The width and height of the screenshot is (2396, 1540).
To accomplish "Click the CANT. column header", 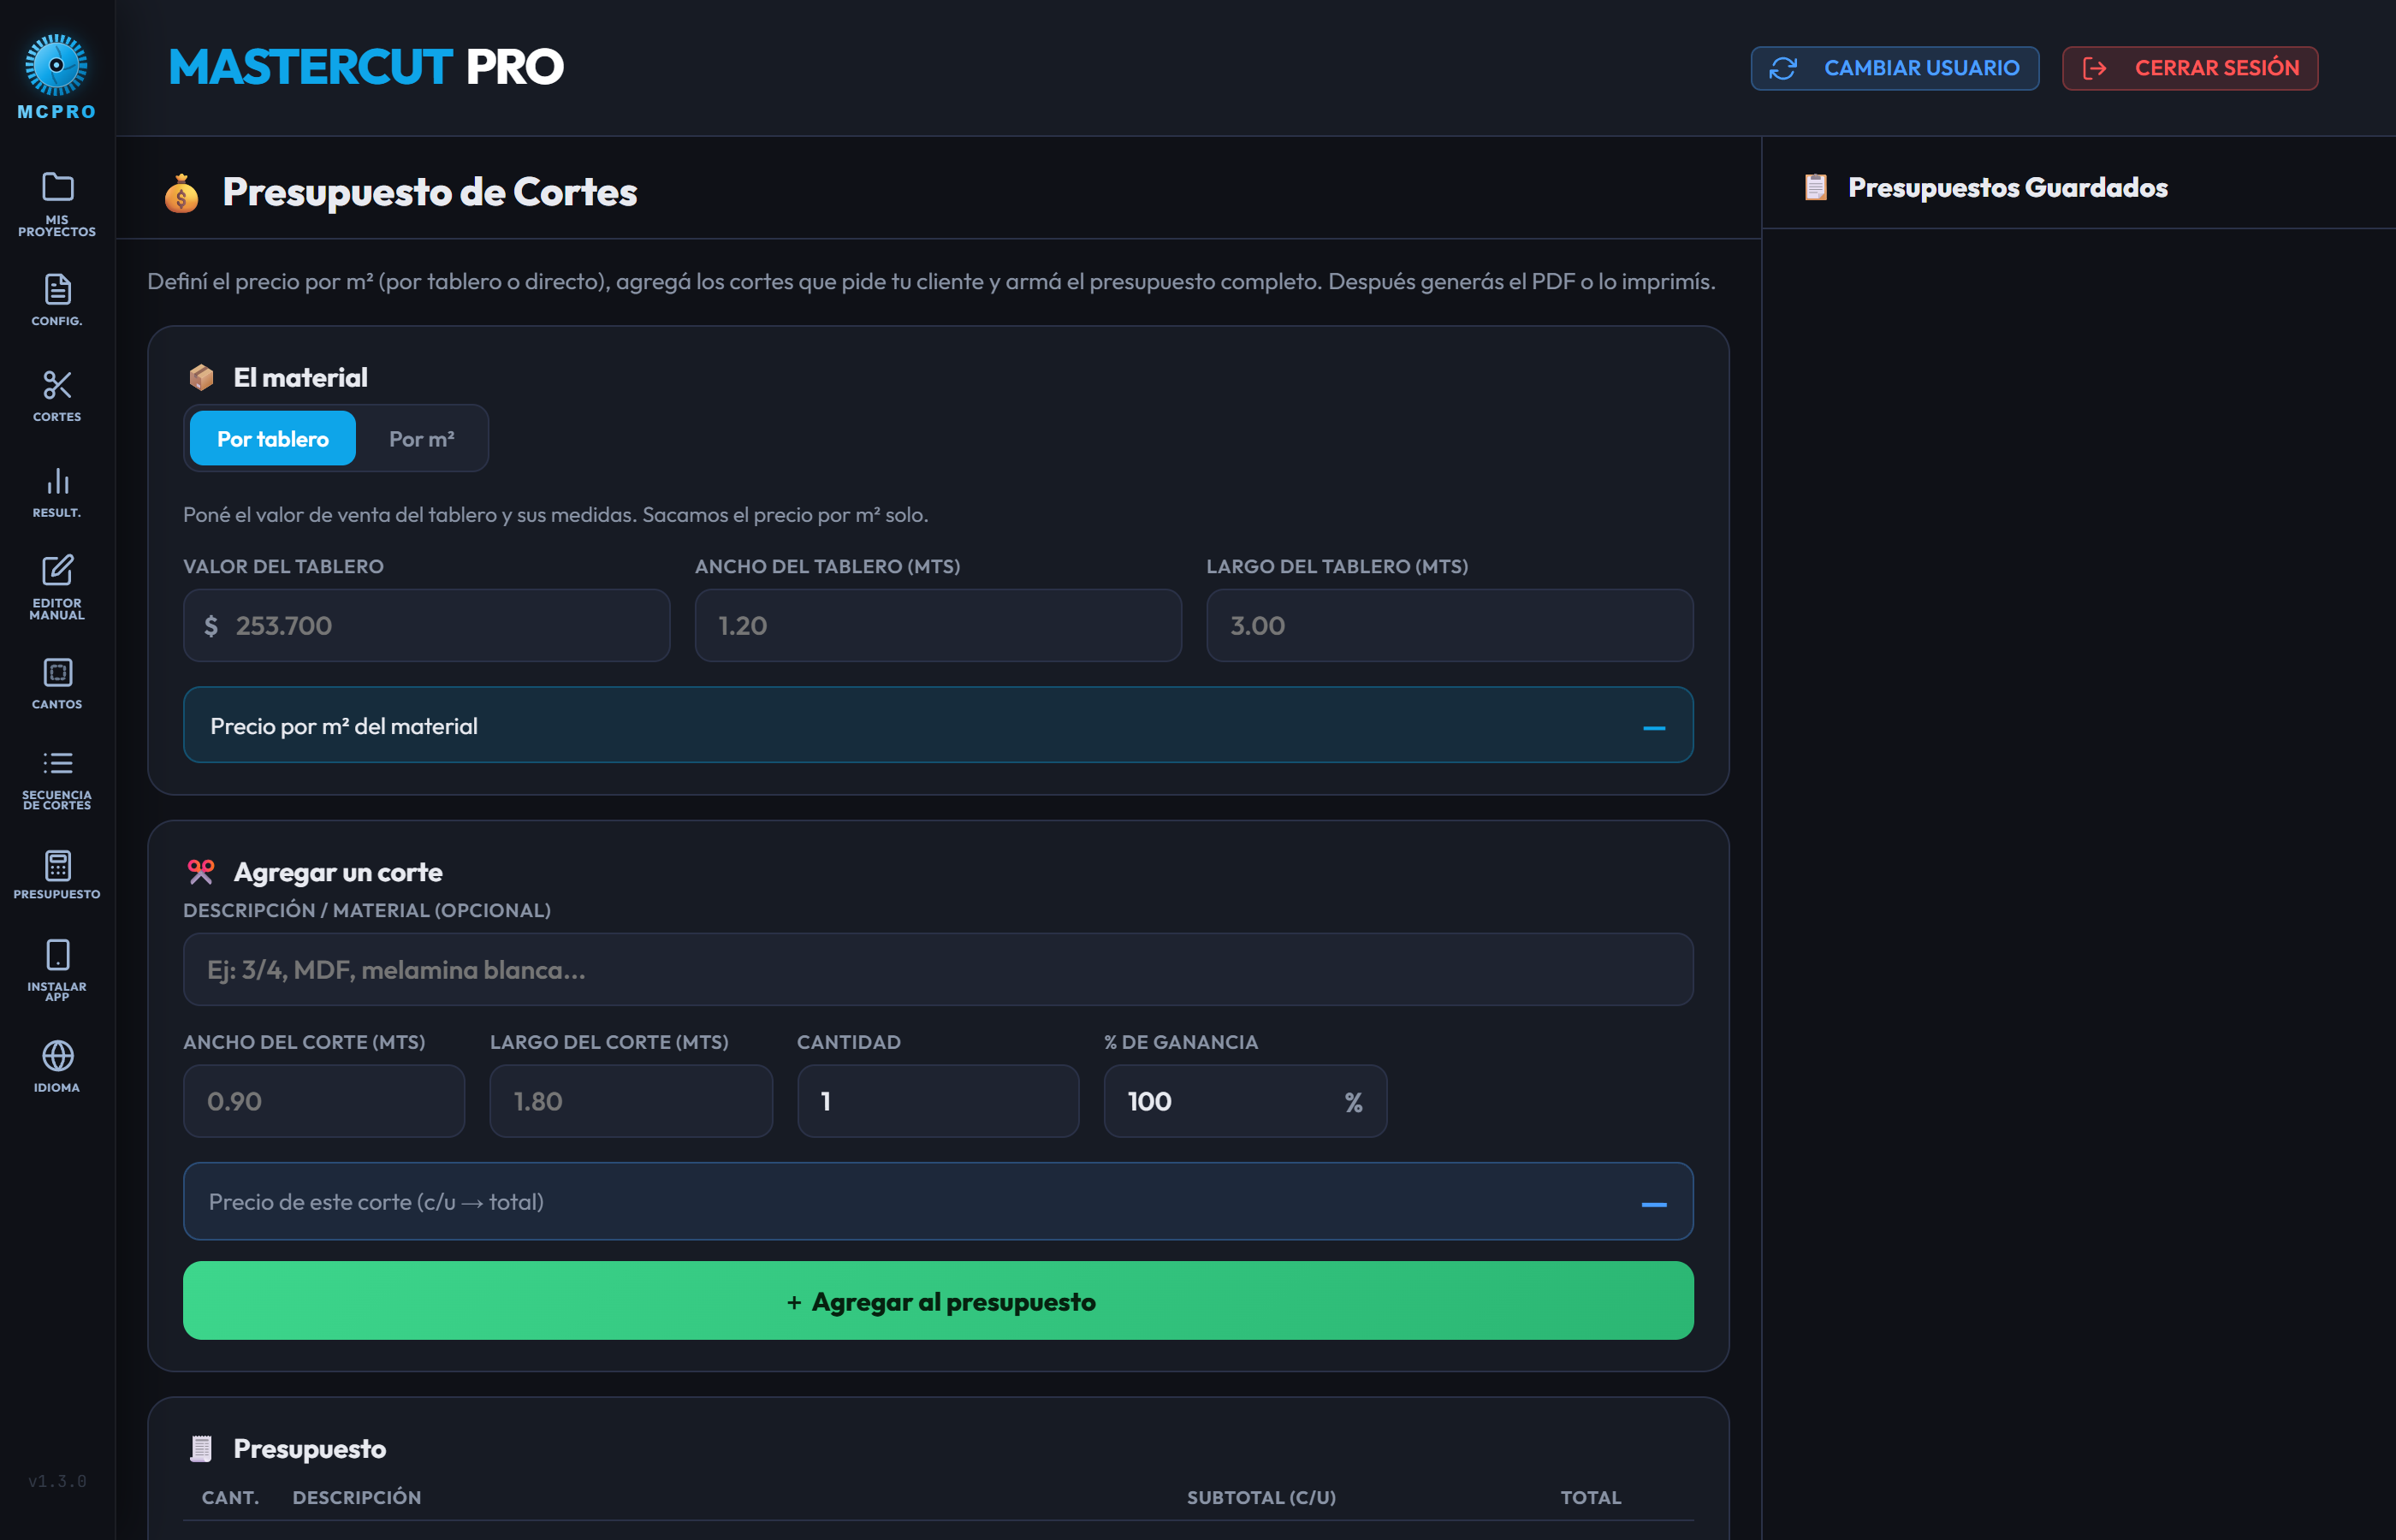I will [230, 1497].
